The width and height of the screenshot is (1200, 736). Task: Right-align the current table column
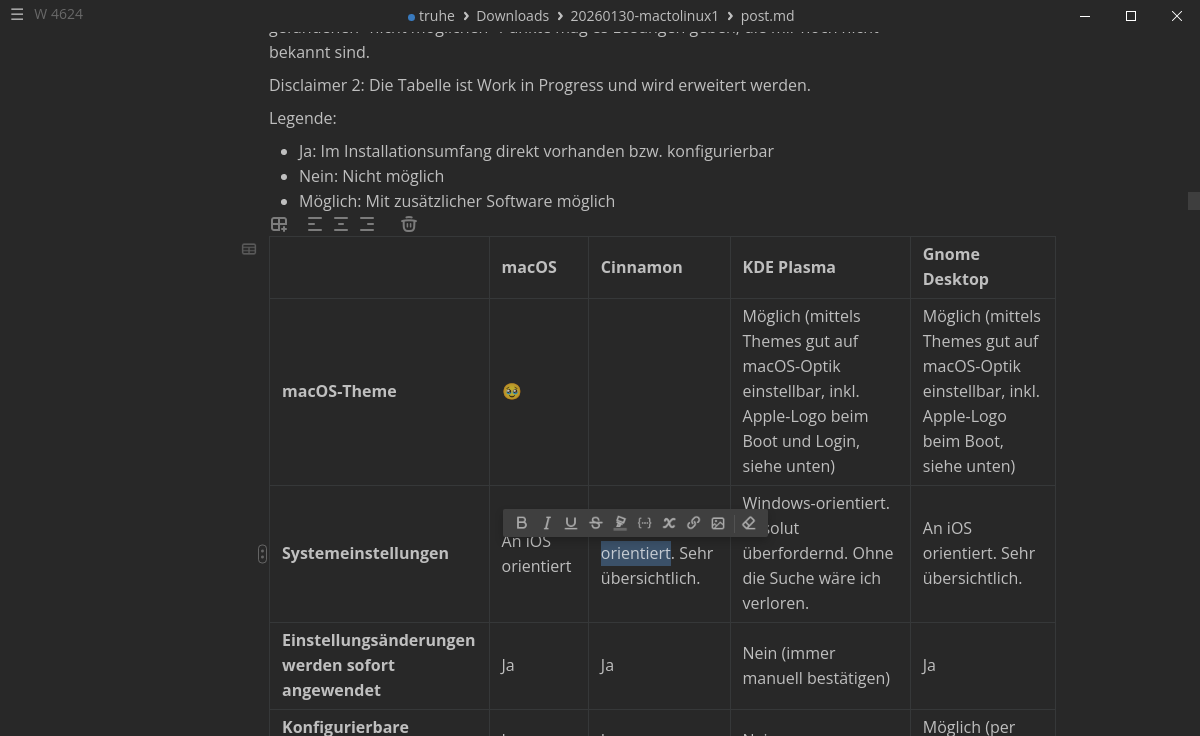(x=367, y=224)
